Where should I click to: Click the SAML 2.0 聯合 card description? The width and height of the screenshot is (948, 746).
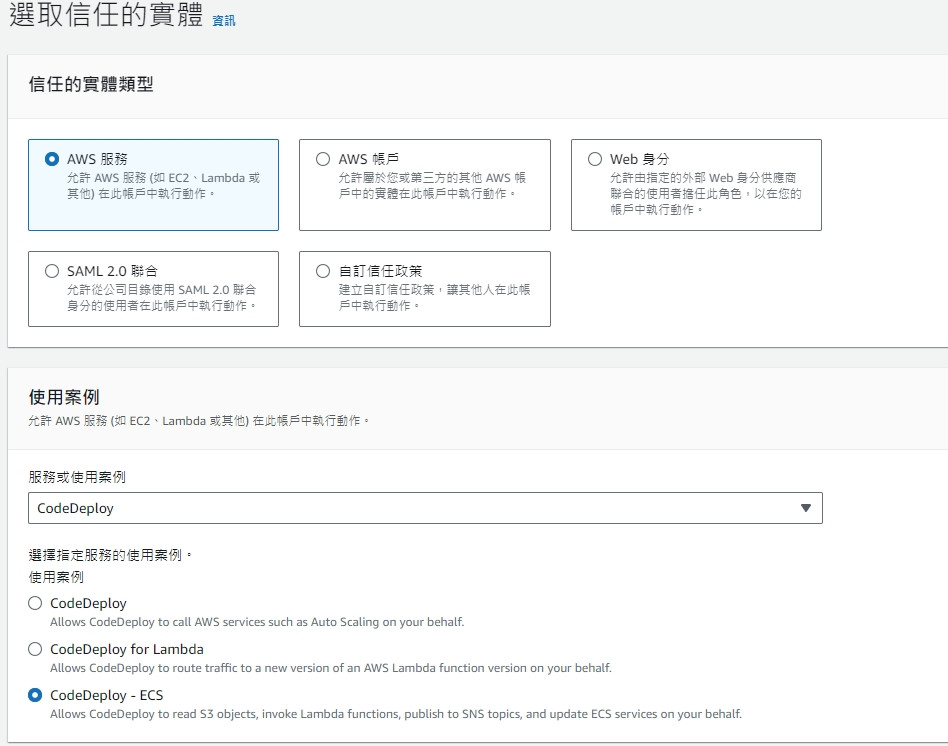161,297
